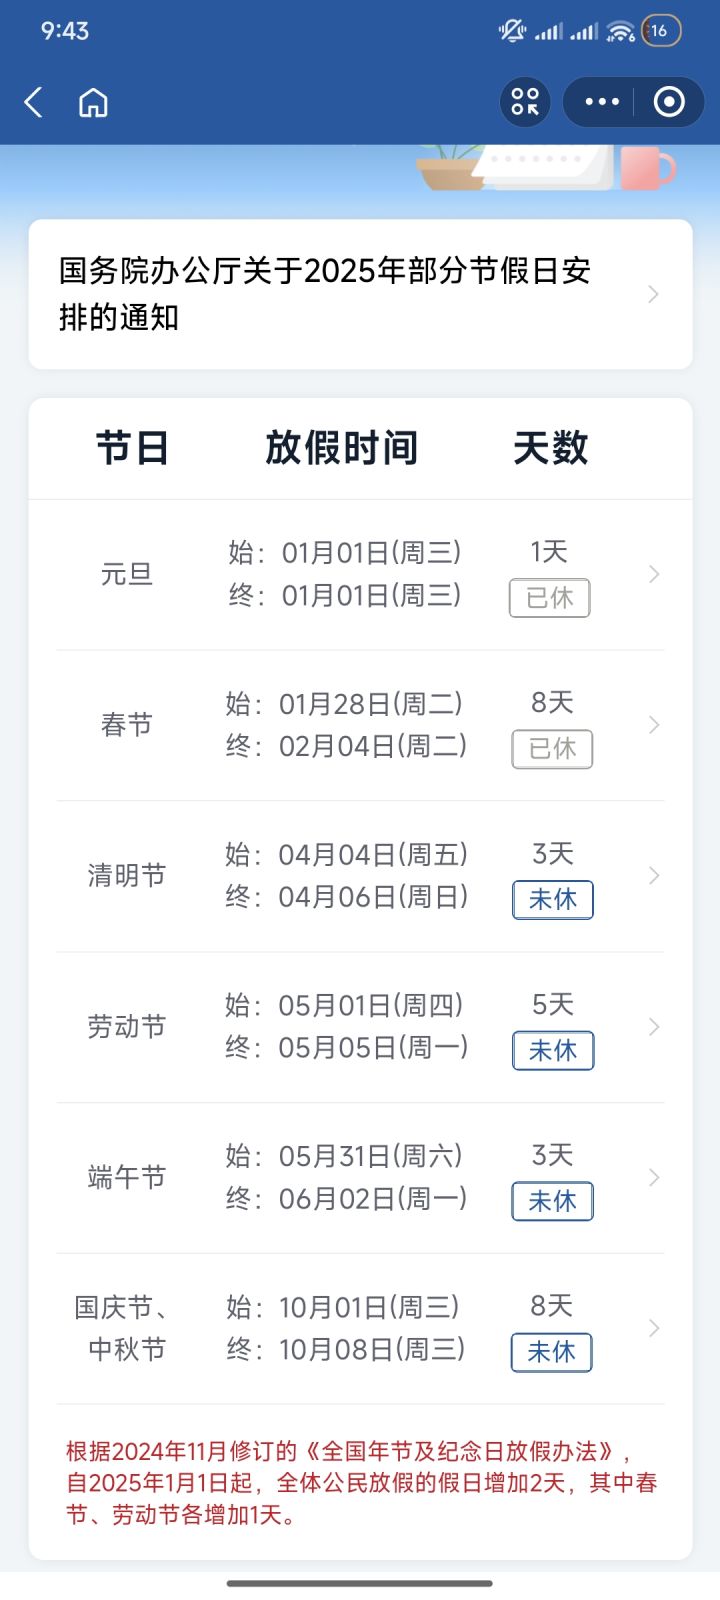The image size is (720, 1600).
Task: Tap the battery indicator in status bar
Action: 661,31
